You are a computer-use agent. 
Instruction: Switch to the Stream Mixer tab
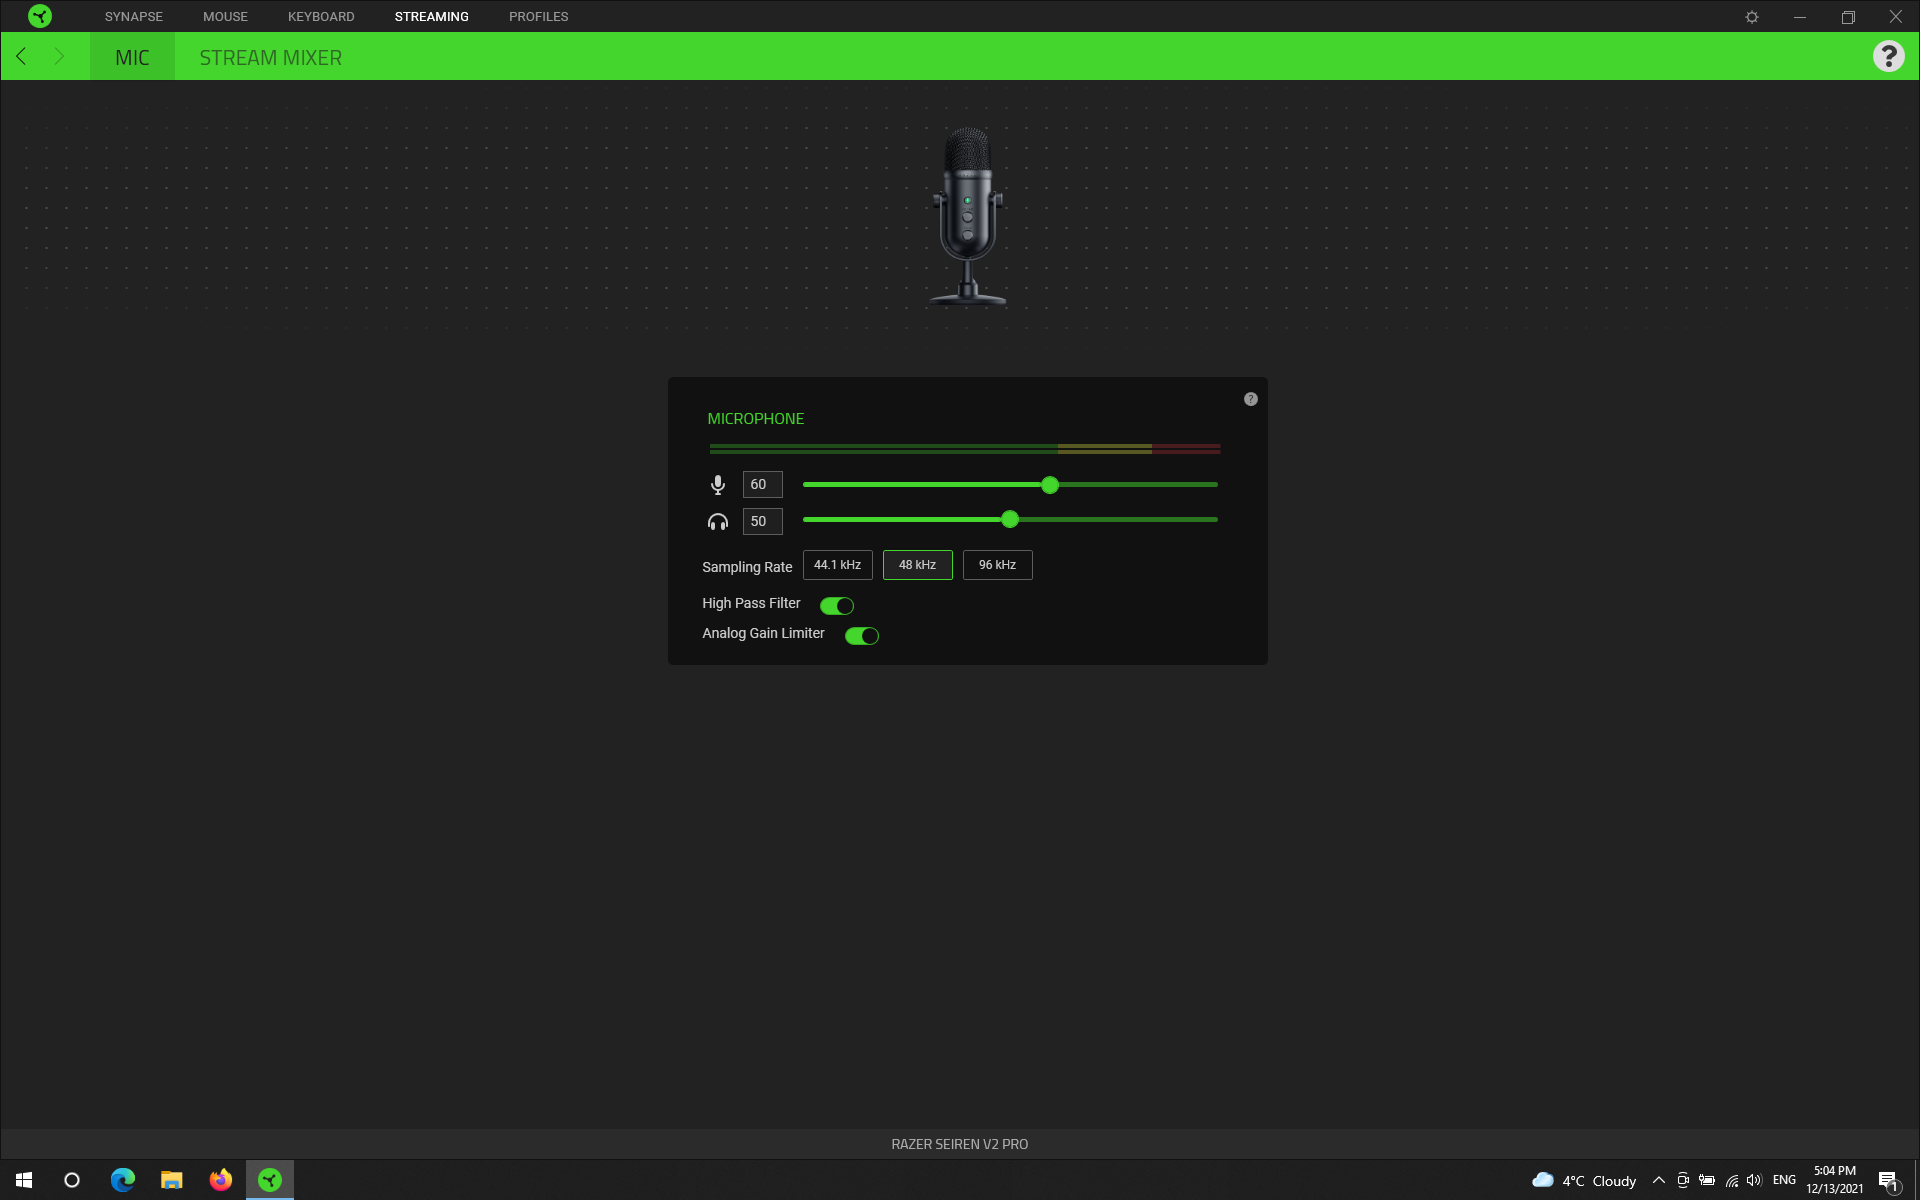click(270, 58)
